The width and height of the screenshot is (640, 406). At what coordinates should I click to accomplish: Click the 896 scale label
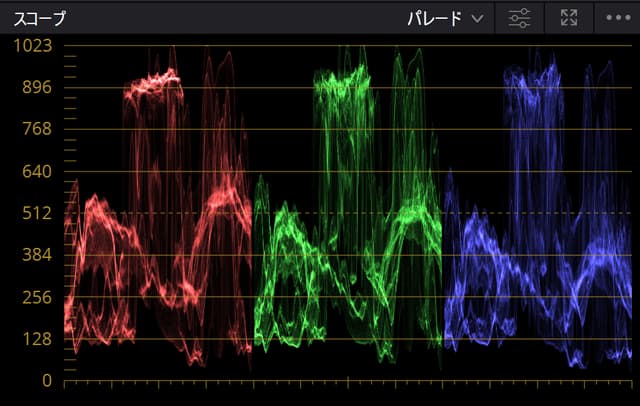coord(37,87)
